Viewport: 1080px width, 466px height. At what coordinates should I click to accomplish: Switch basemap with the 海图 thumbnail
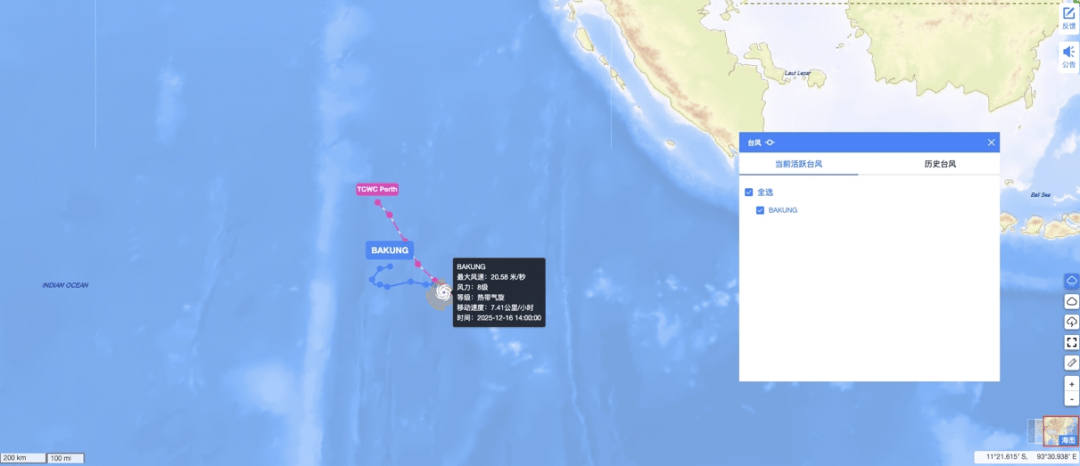(x=1061, y=432)
